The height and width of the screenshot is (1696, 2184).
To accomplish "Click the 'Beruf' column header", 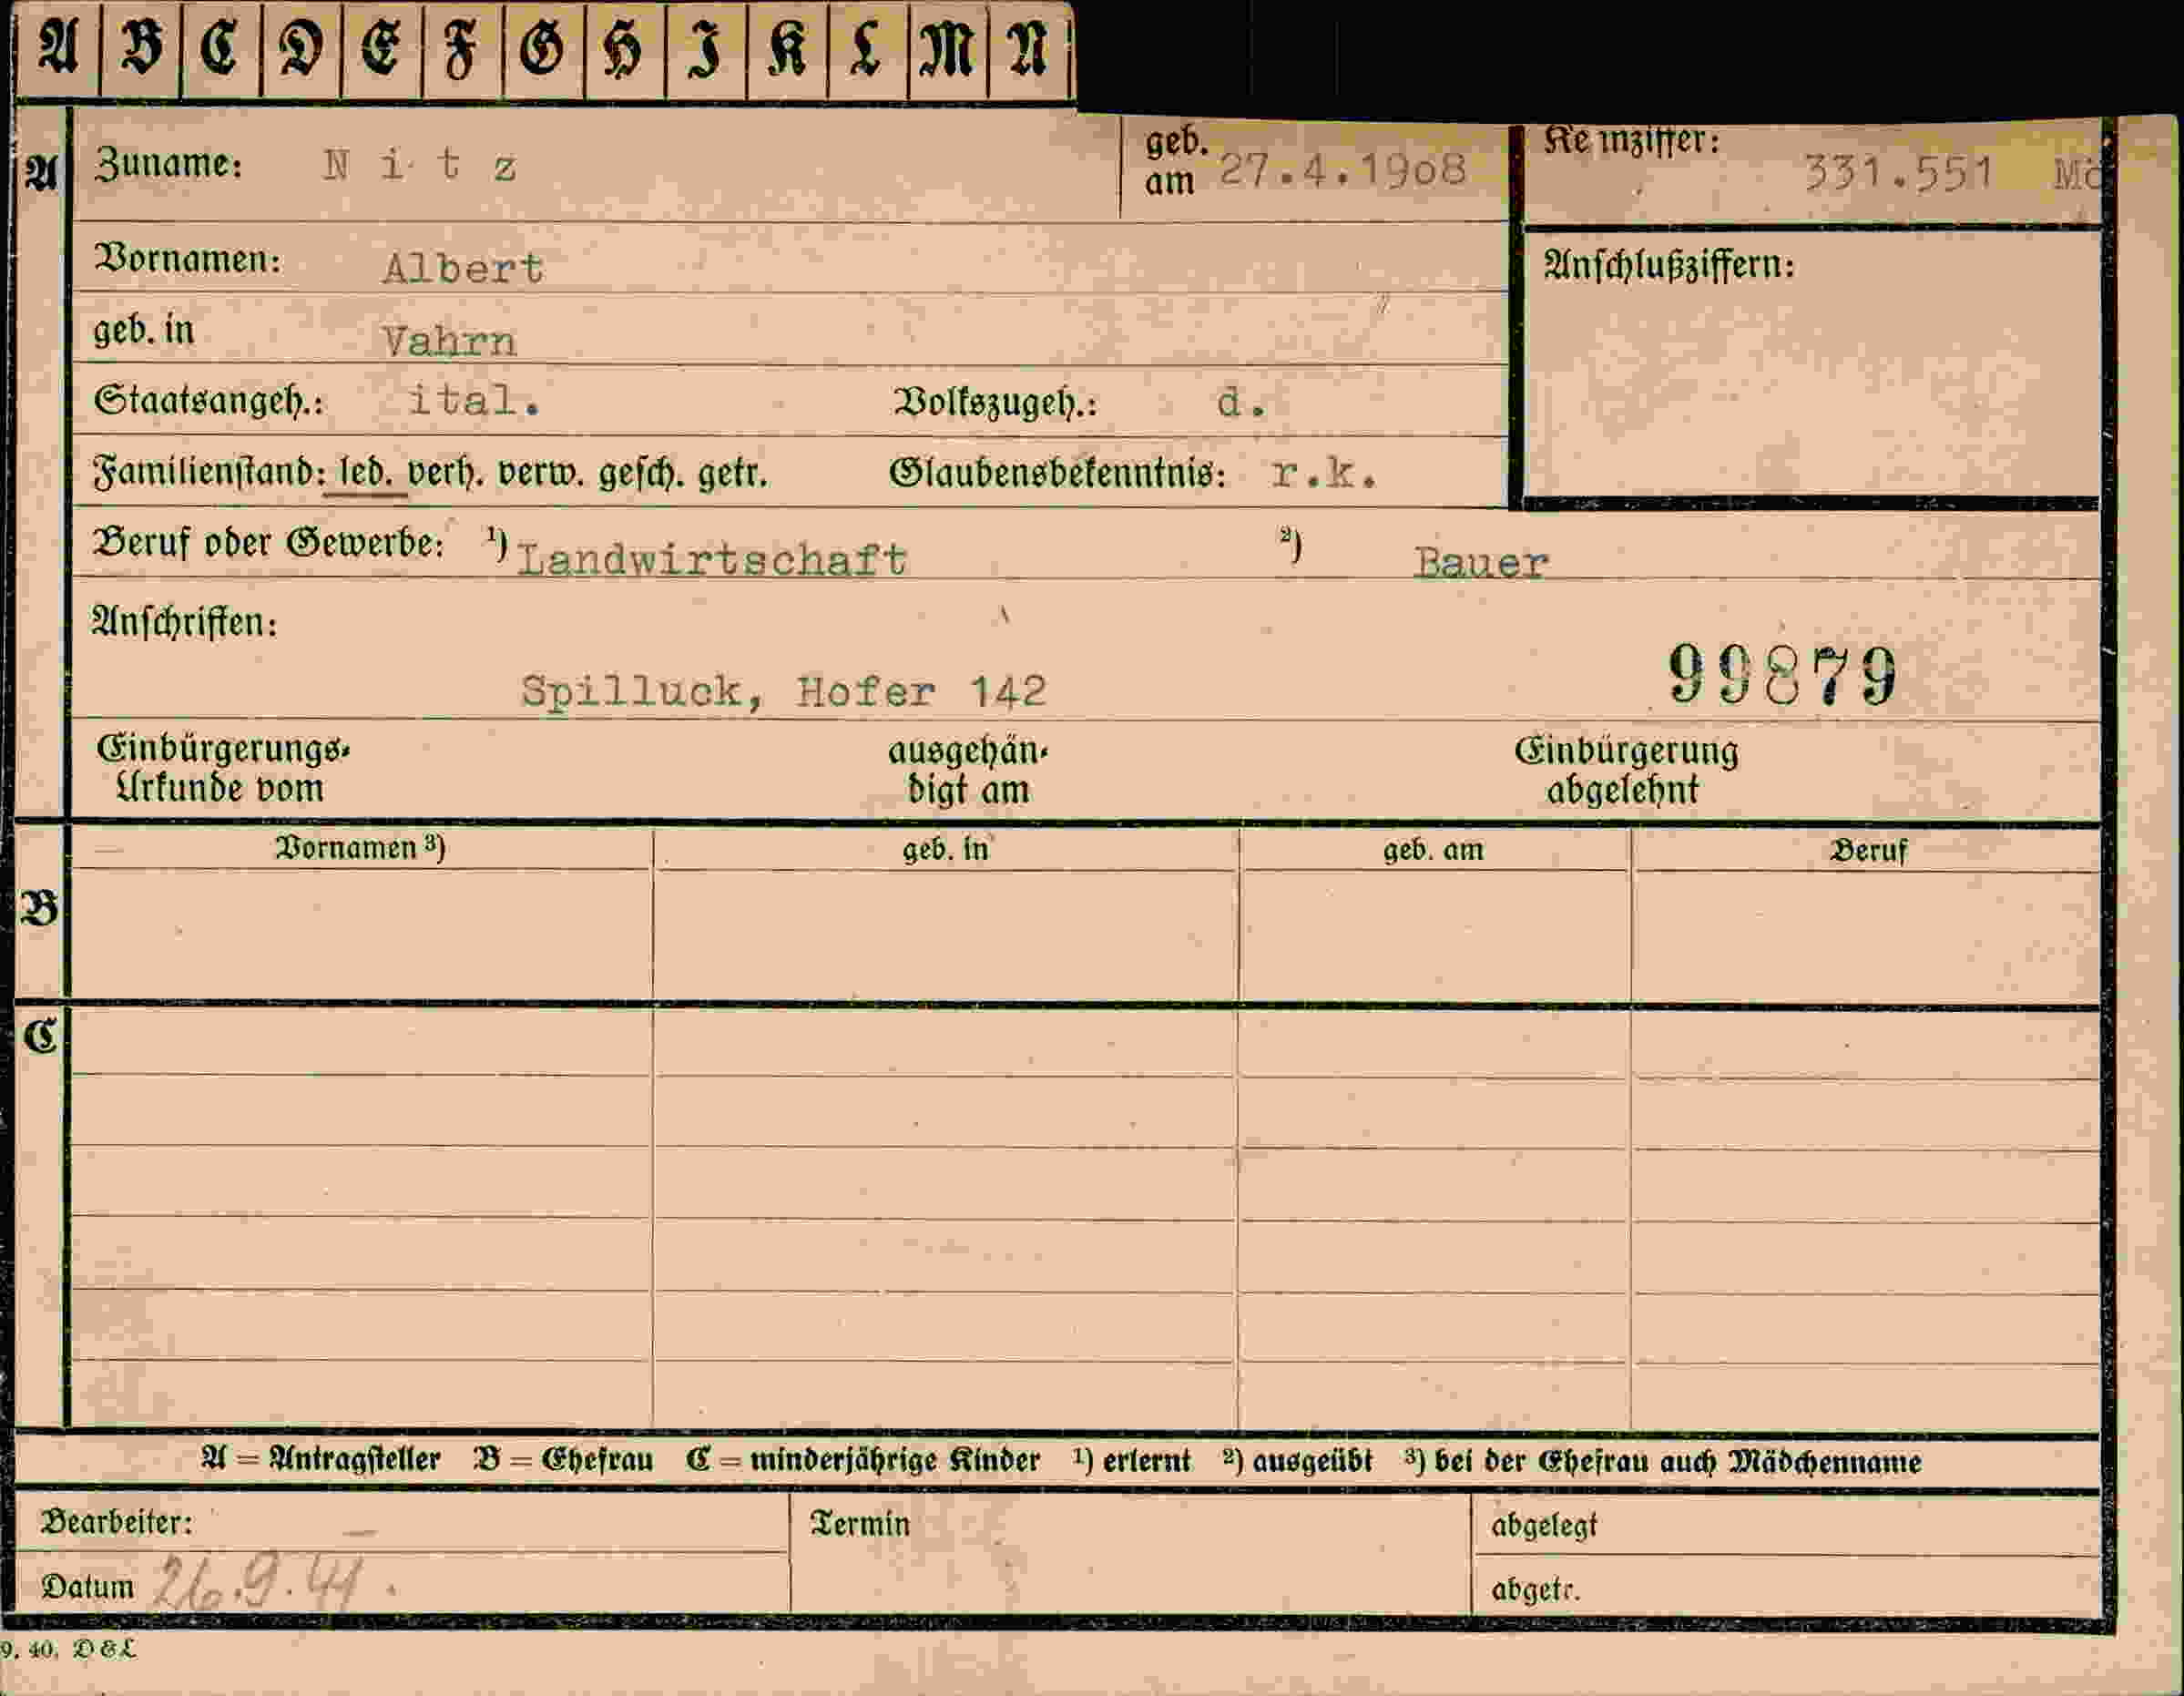I will 1868,852.
